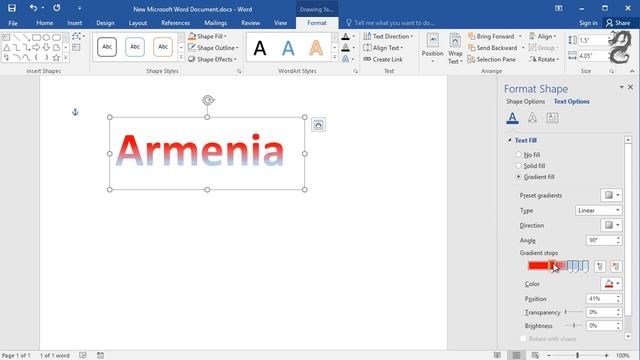Screen dimensions: 640x360
Task: Click Wrap Text icon
Action: (455, 41)
